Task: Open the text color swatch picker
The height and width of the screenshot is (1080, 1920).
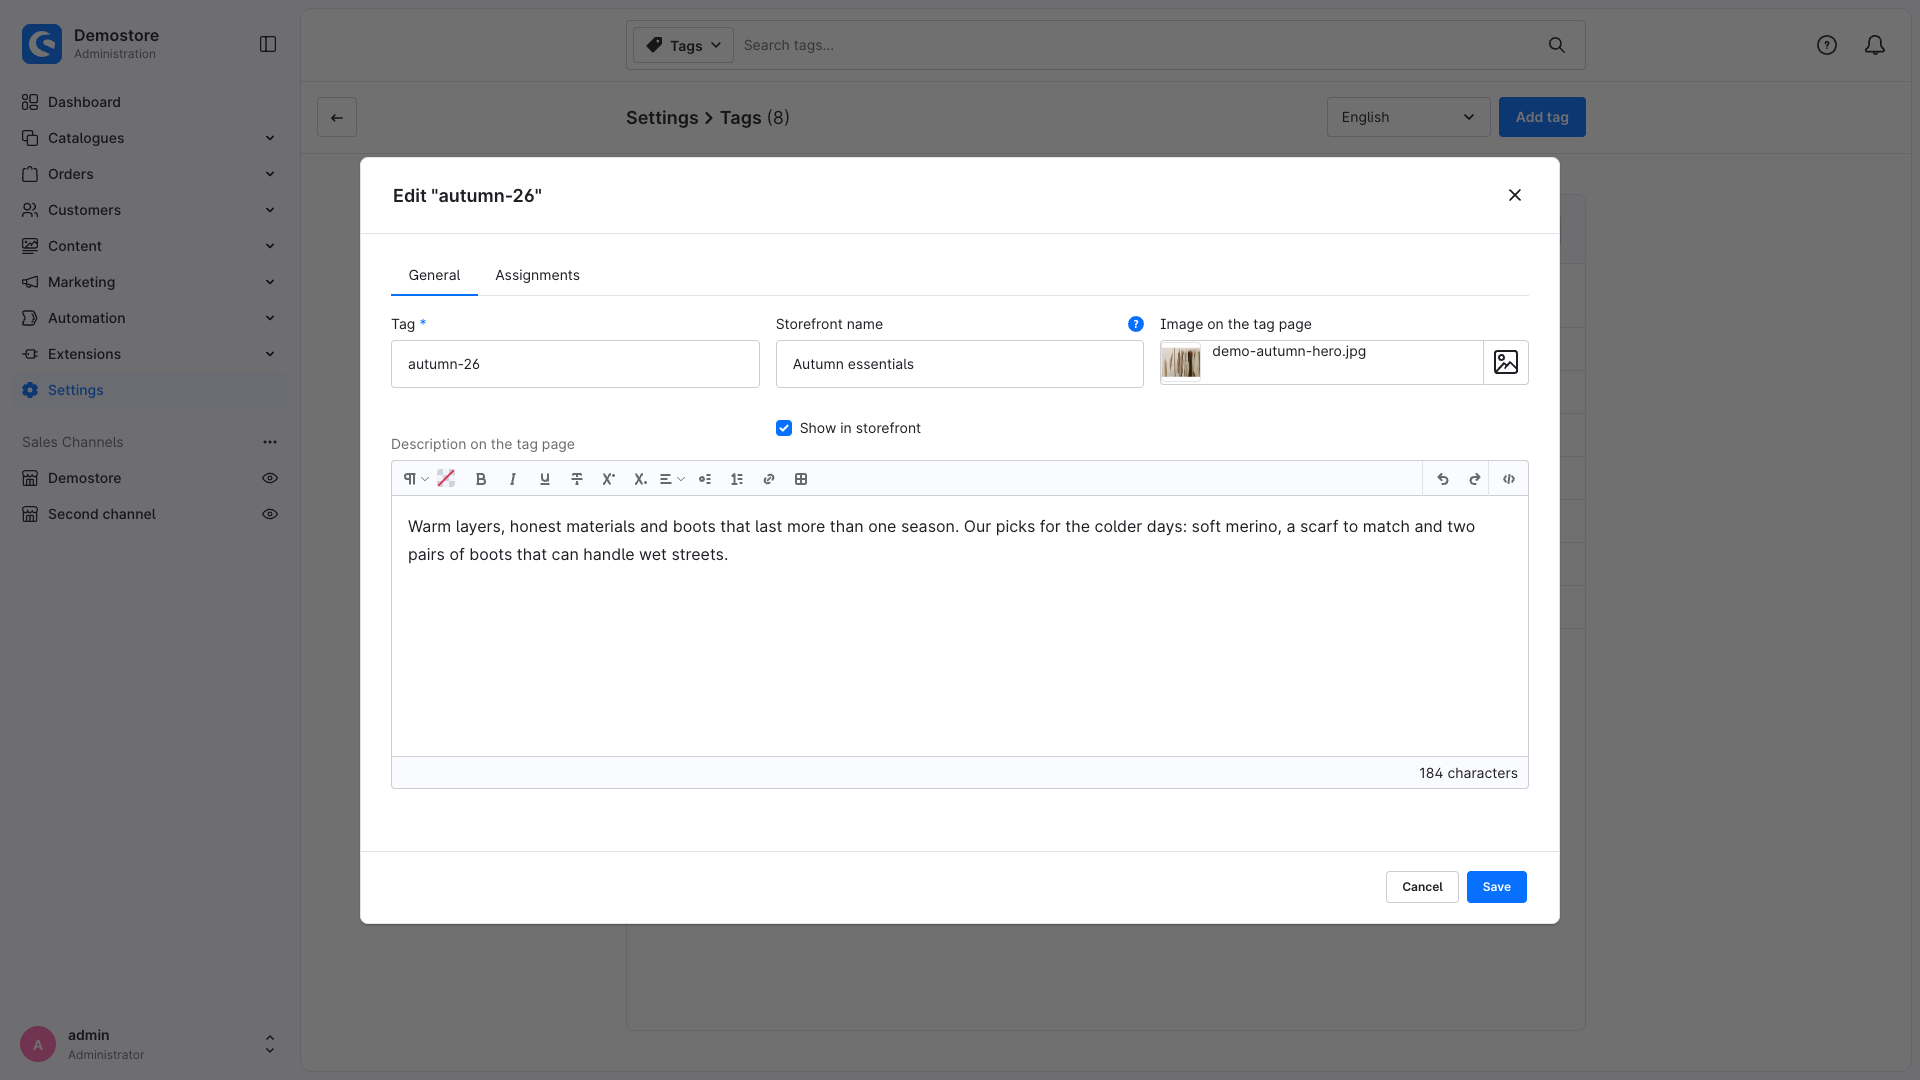Action: tap(446, 479)
